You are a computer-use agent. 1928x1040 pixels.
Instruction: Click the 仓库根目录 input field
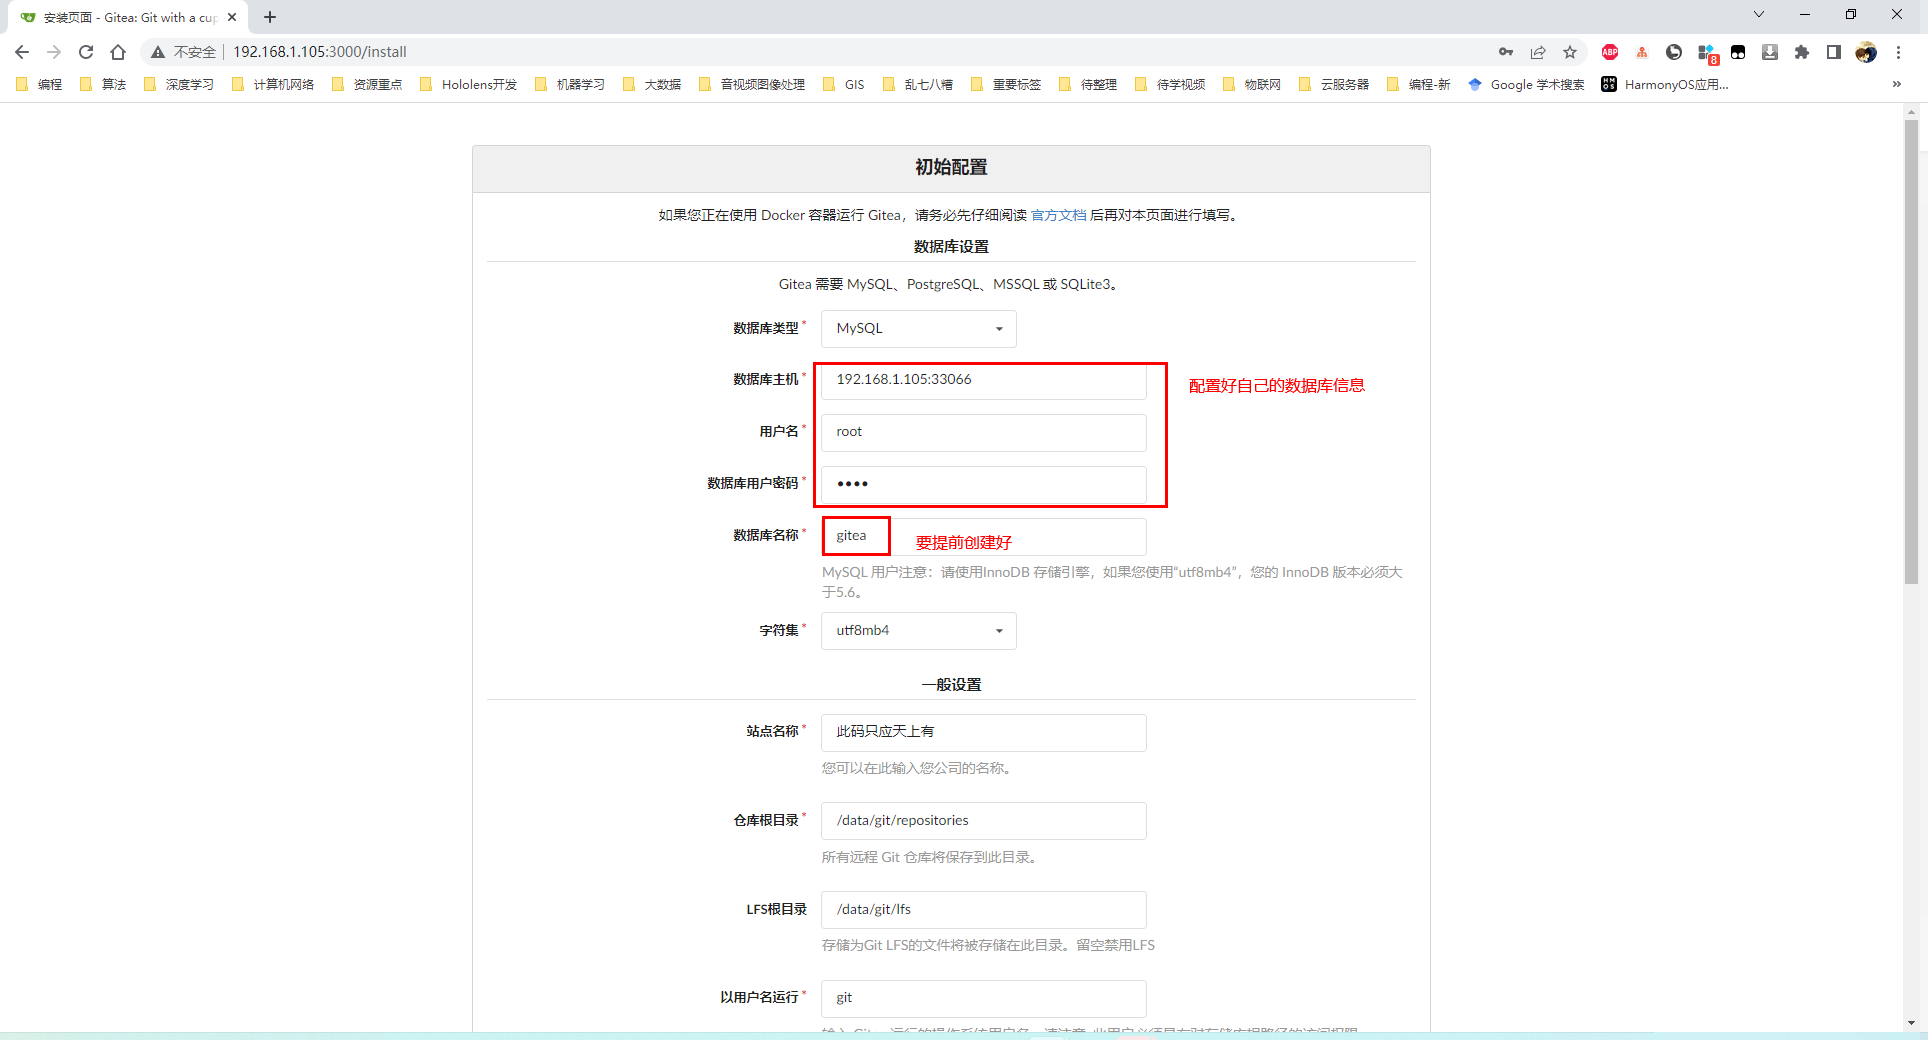click(984, 821)
